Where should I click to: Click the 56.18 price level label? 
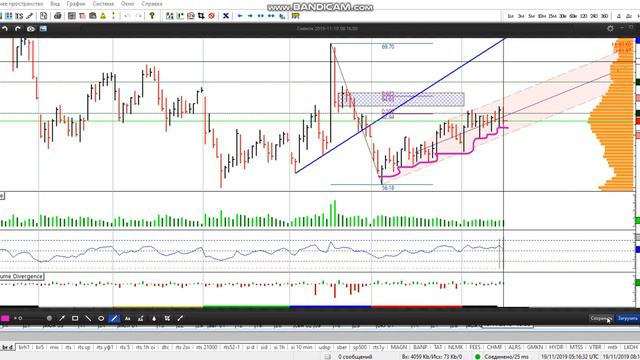click(x=388, y=188)
